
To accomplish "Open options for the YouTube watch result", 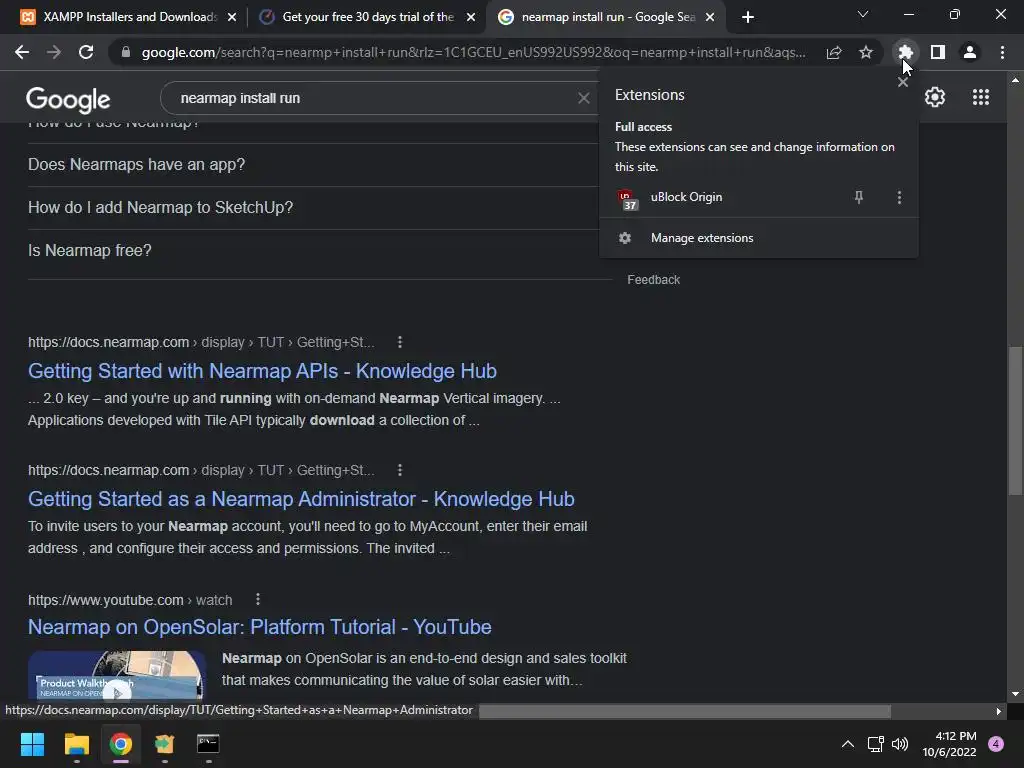I will 258,600.
